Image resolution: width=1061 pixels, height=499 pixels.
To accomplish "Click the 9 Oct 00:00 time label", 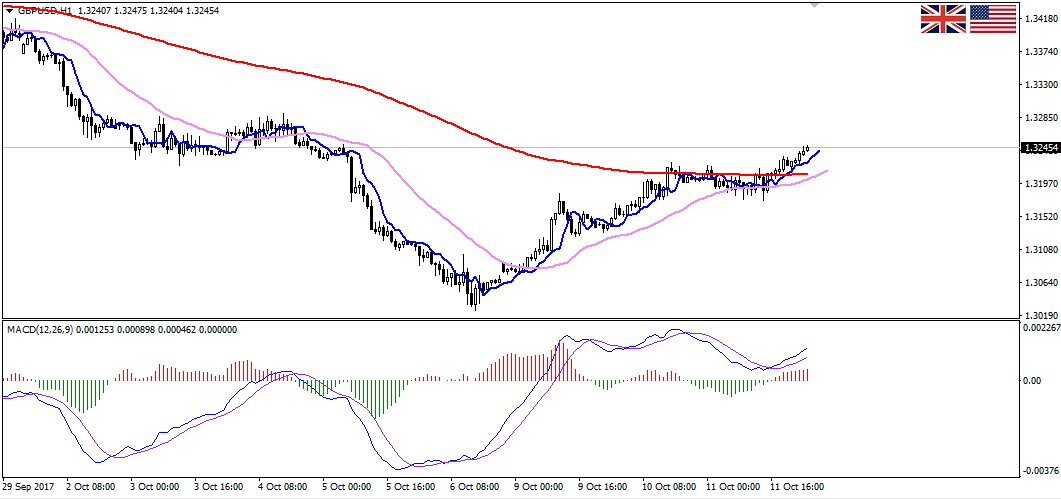I will point(541,486).
